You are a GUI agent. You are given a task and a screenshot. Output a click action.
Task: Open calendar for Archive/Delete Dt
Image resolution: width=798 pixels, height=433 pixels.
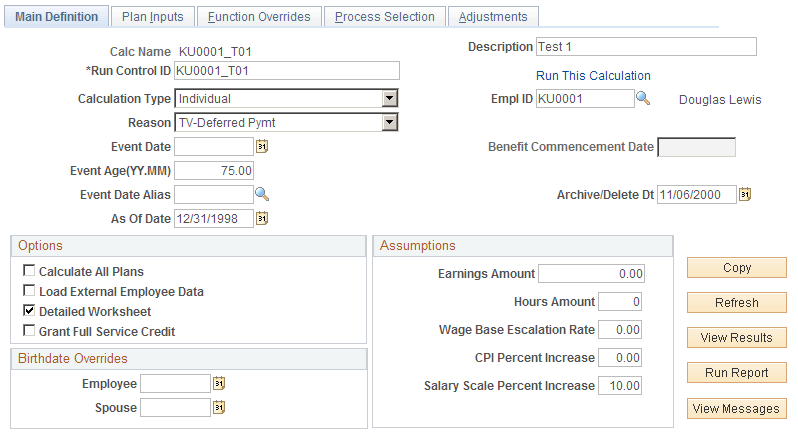click(x=745, y=194)
